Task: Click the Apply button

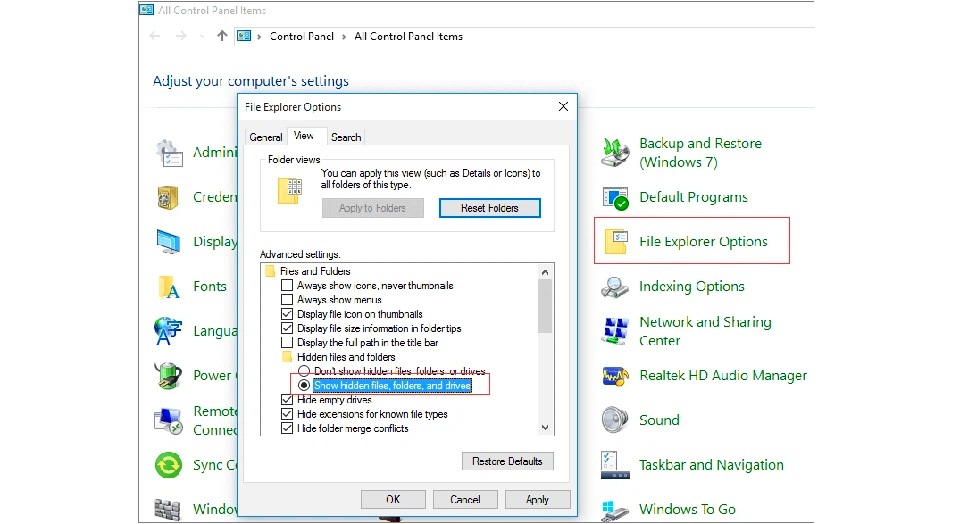Action: click(538, 500)
